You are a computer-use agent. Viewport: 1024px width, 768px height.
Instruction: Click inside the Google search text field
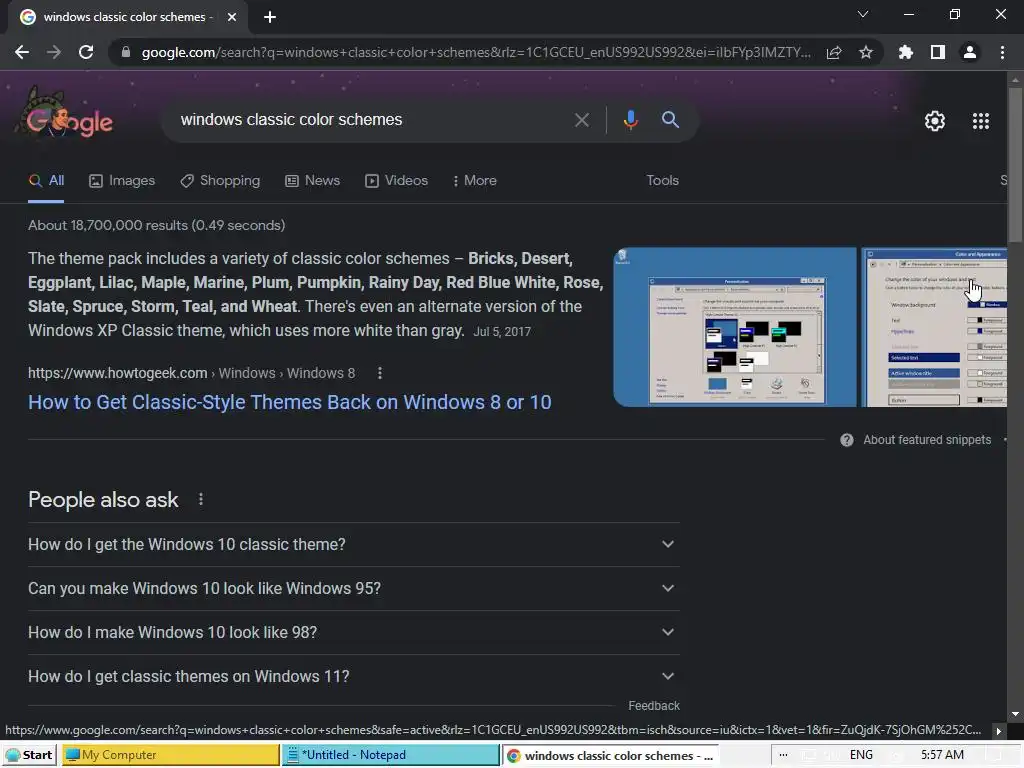click(372, 120)
